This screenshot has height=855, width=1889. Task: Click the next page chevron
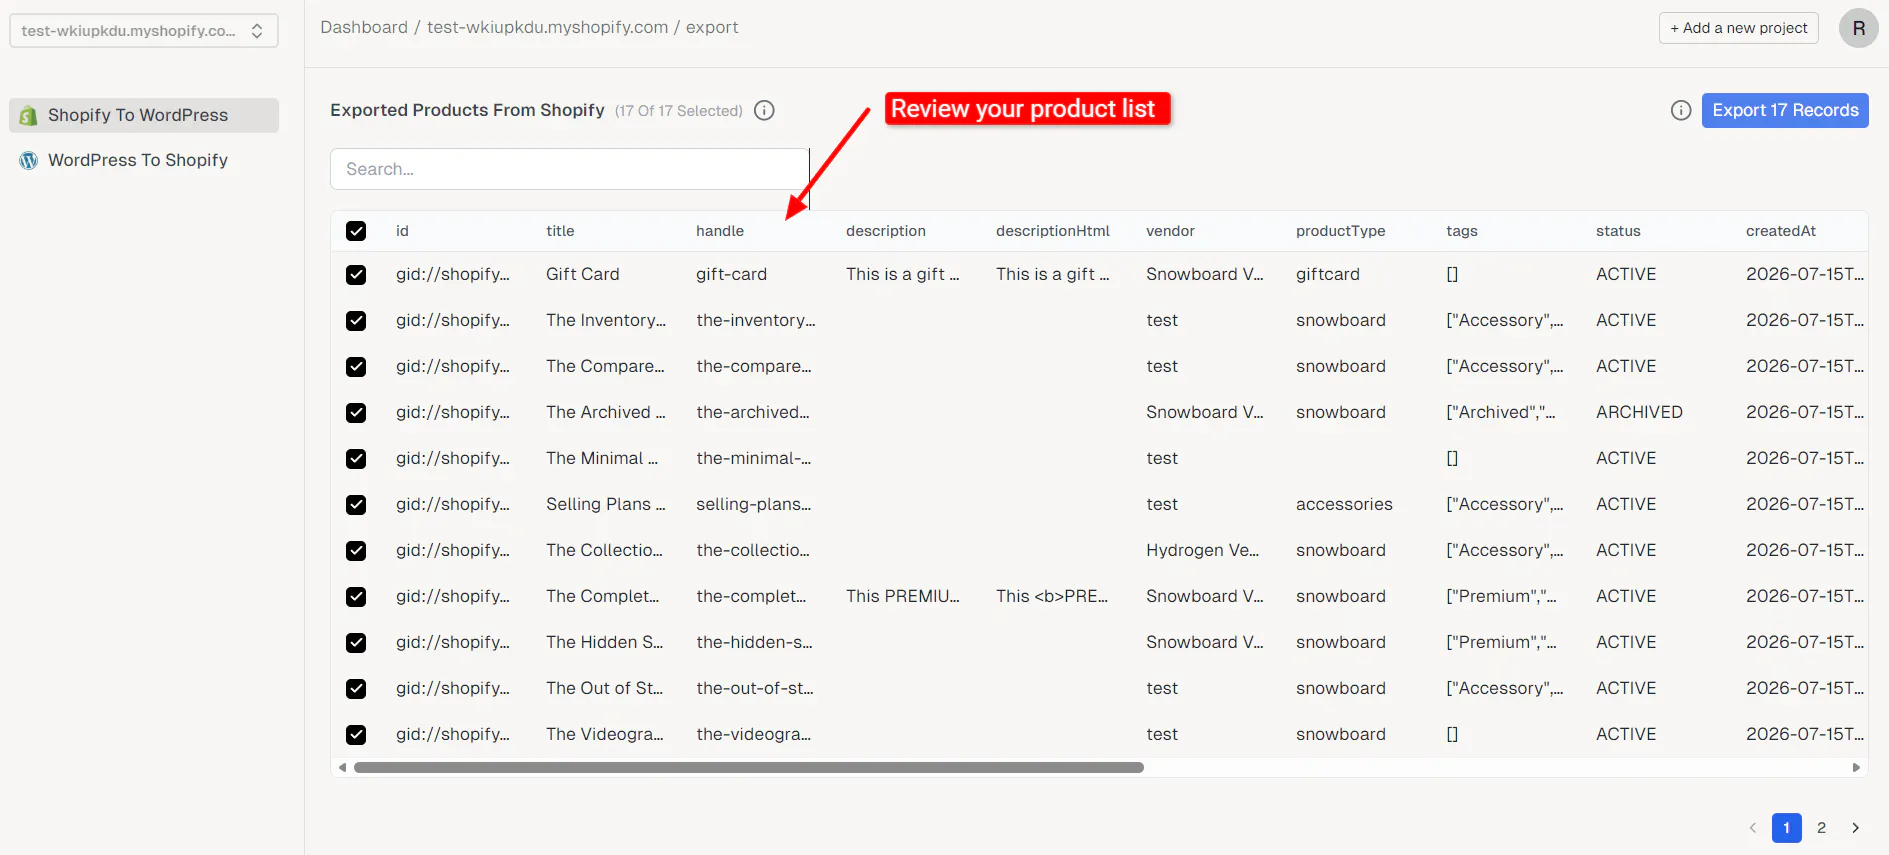1855,828
